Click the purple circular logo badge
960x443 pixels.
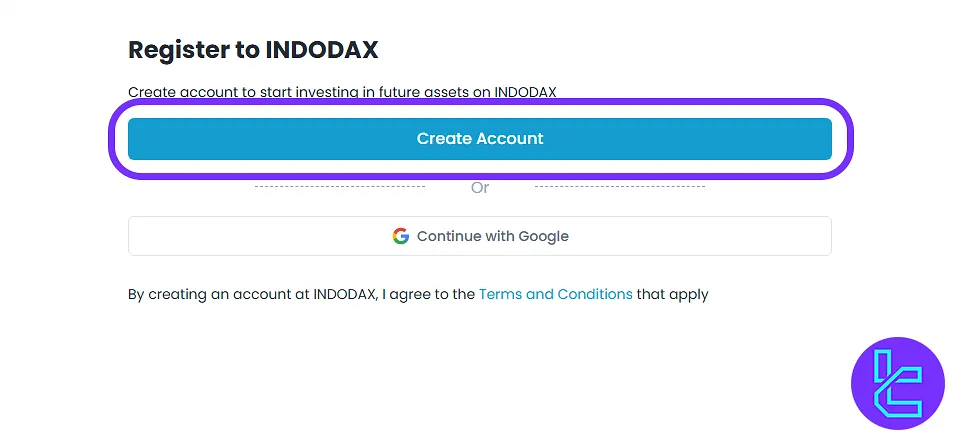[897, 384]
